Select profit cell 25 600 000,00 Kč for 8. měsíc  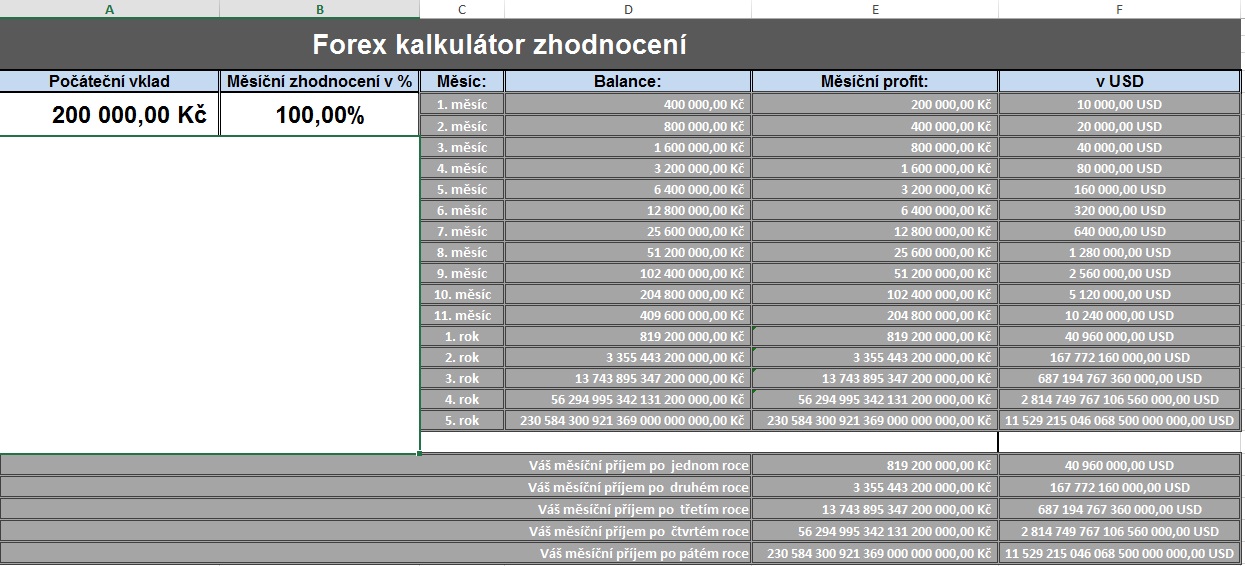(x=875, y=252)
